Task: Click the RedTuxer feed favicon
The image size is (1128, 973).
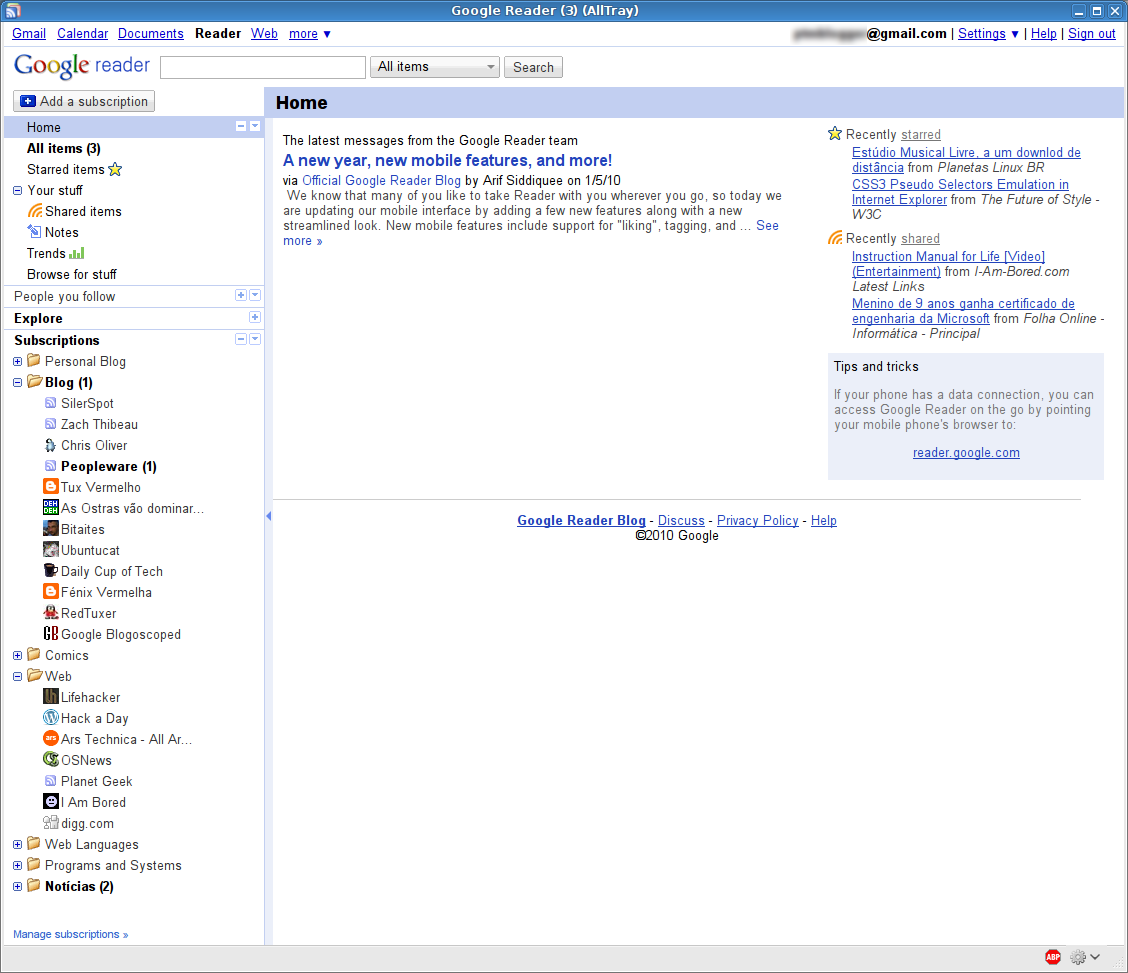Action: coord(50,613)
